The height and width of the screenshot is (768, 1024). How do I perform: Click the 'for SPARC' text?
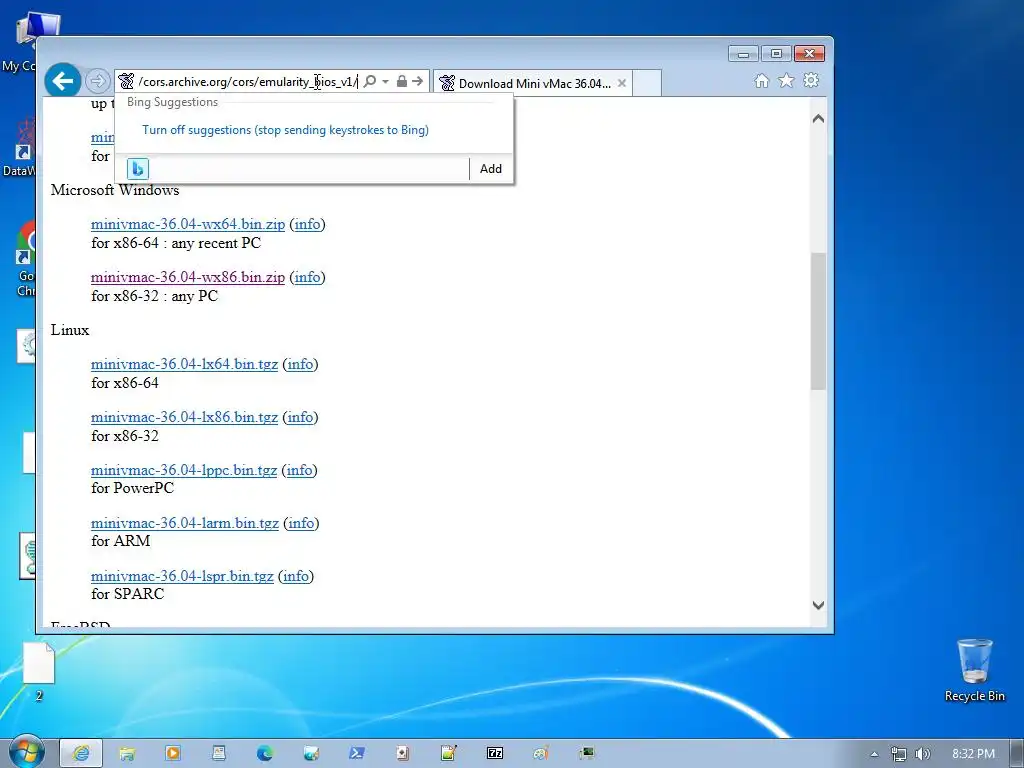pos(127,594)
